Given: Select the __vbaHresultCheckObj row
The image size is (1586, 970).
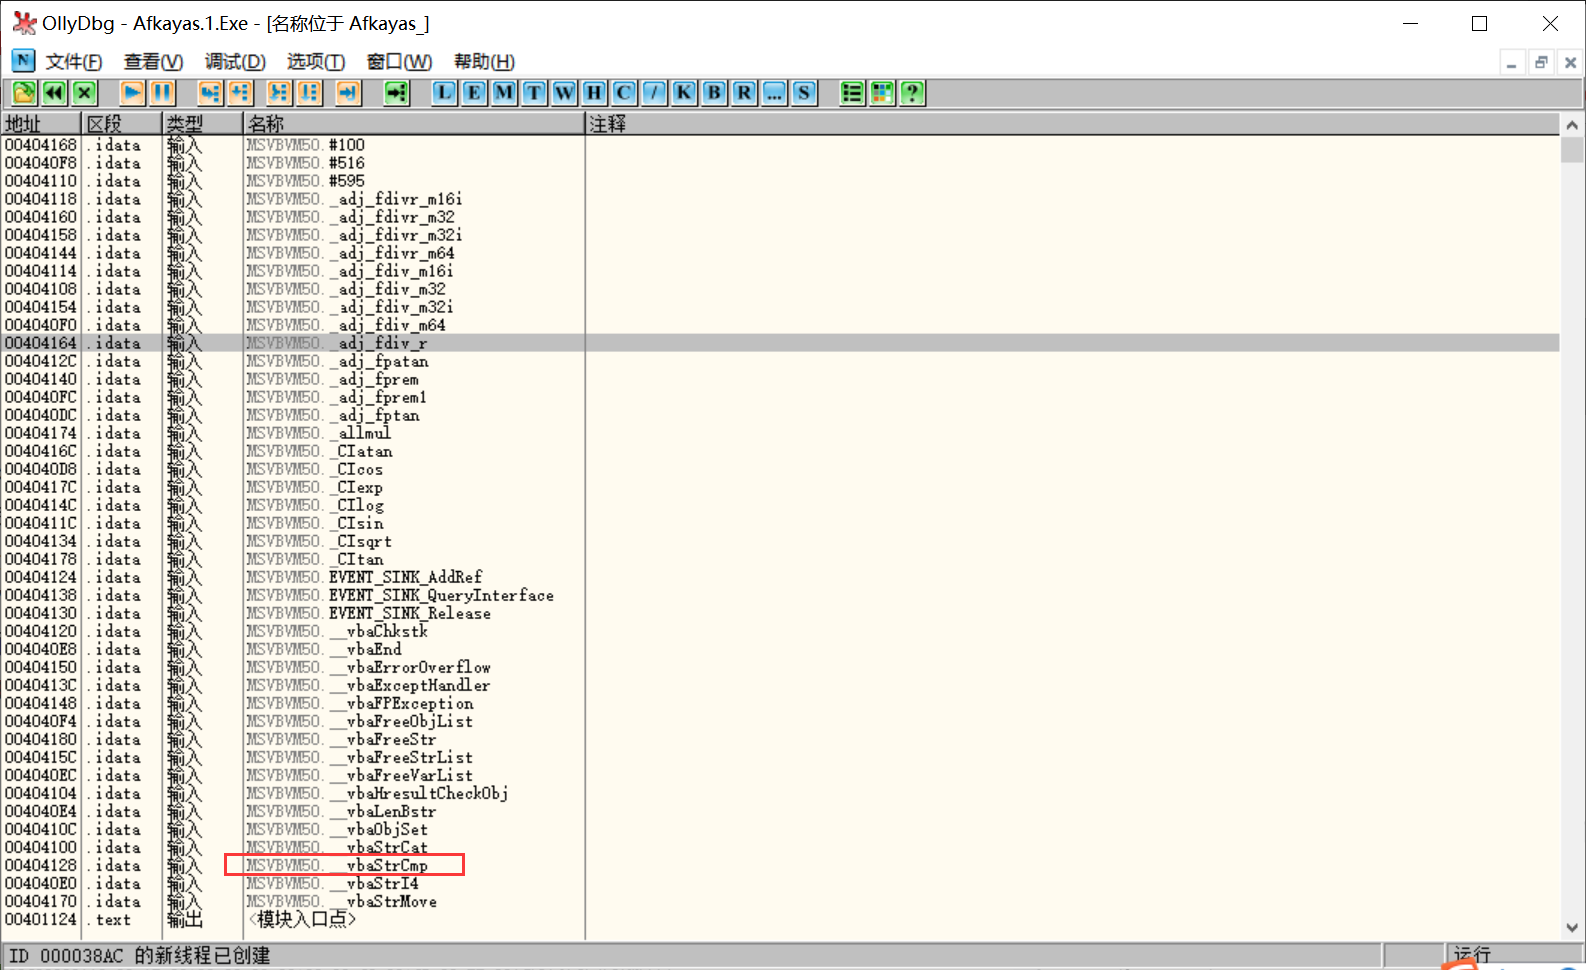Looking at the screenshot, I should (x=780, y=793).
